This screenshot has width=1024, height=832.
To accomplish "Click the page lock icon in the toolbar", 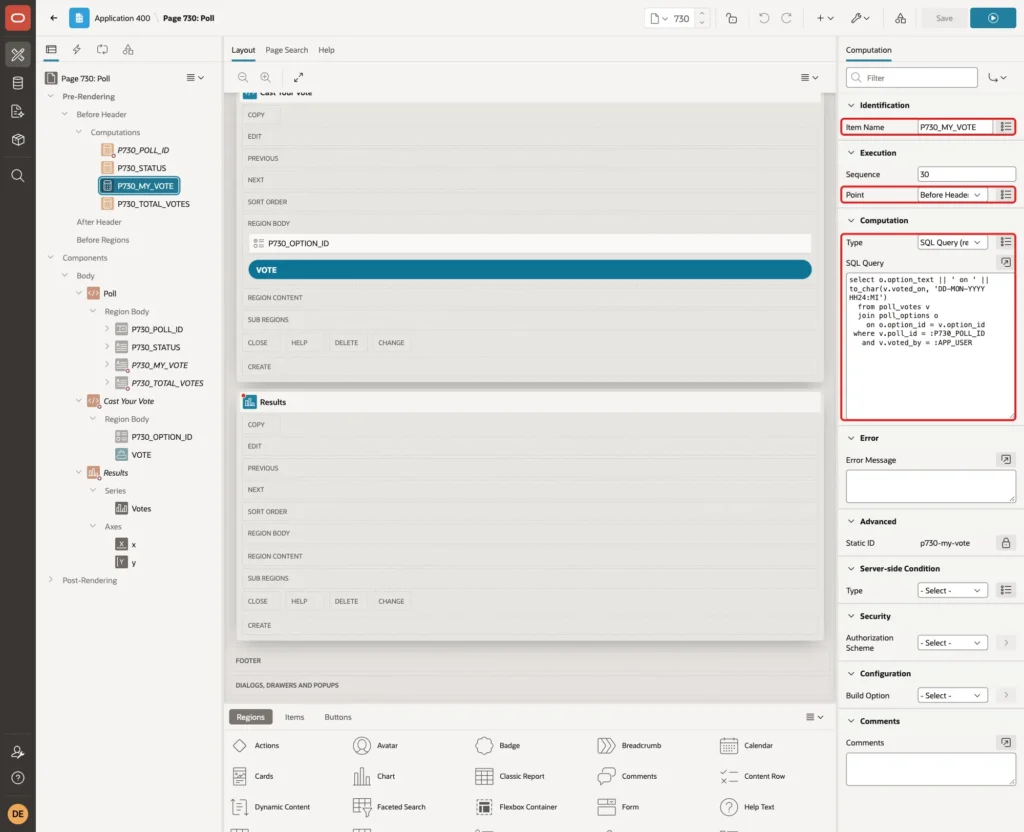I will pyautogui.click(x=731, y=18).
